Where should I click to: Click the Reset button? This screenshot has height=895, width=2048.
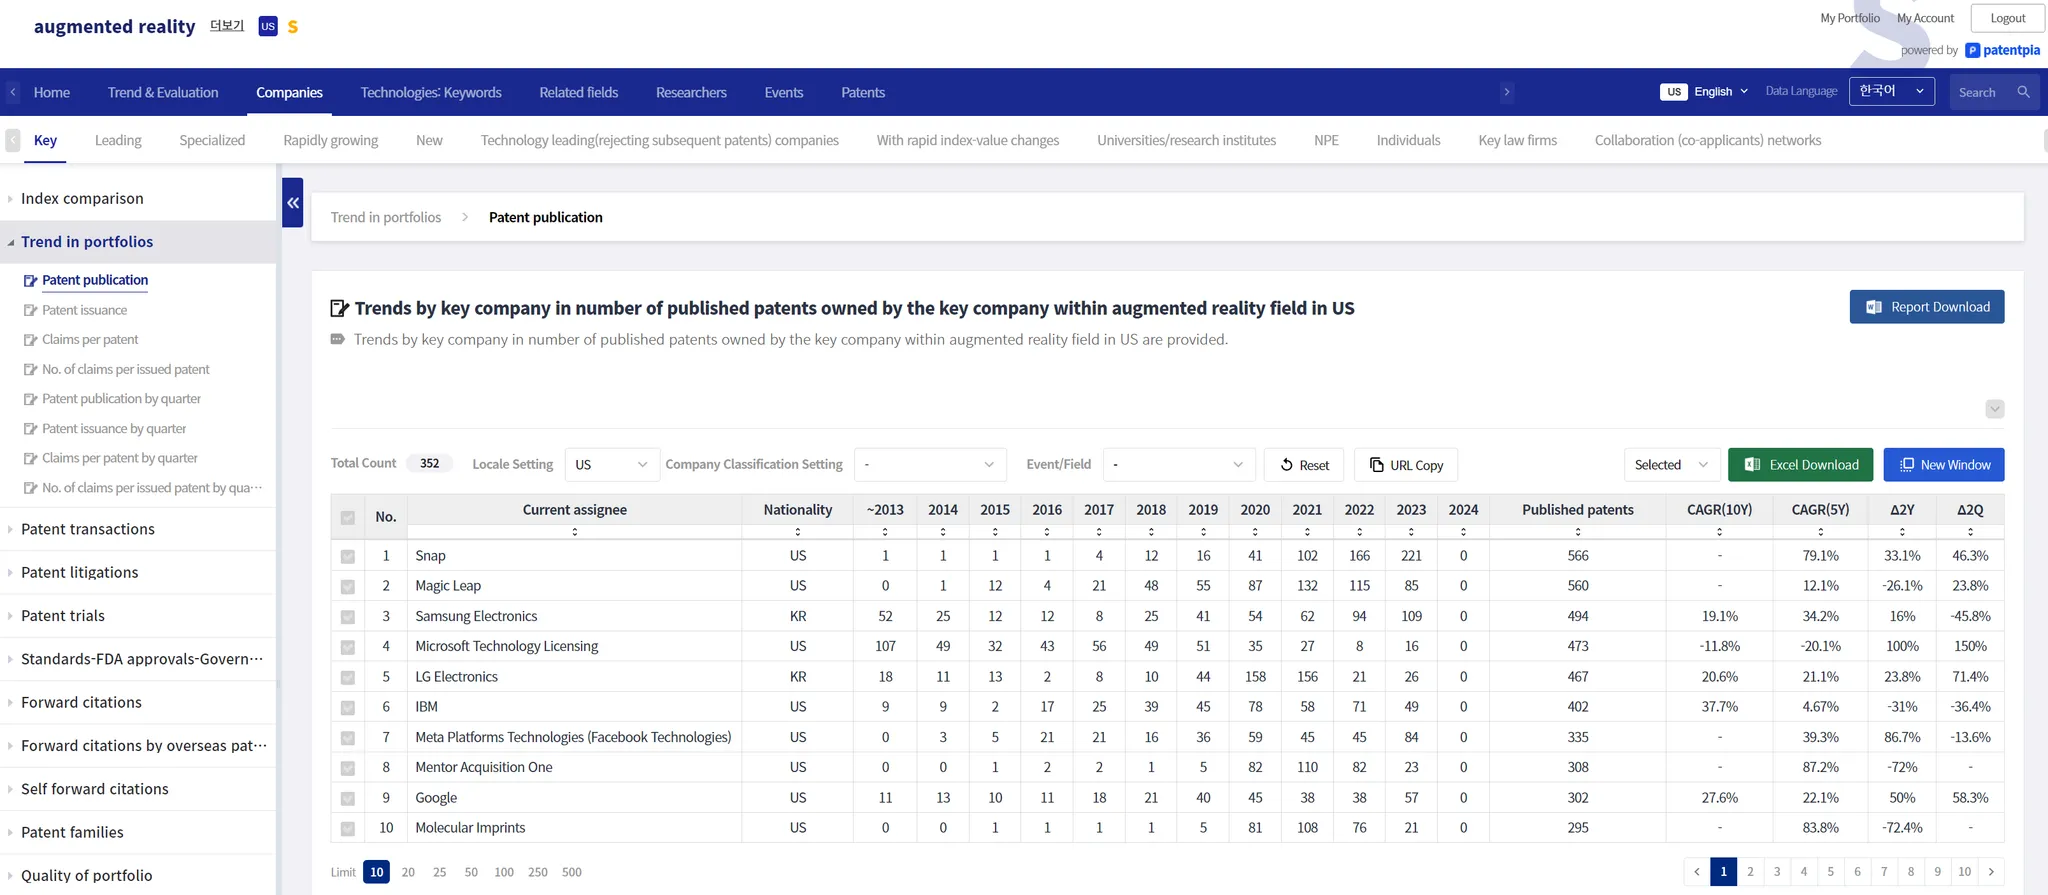[1303, 465]
